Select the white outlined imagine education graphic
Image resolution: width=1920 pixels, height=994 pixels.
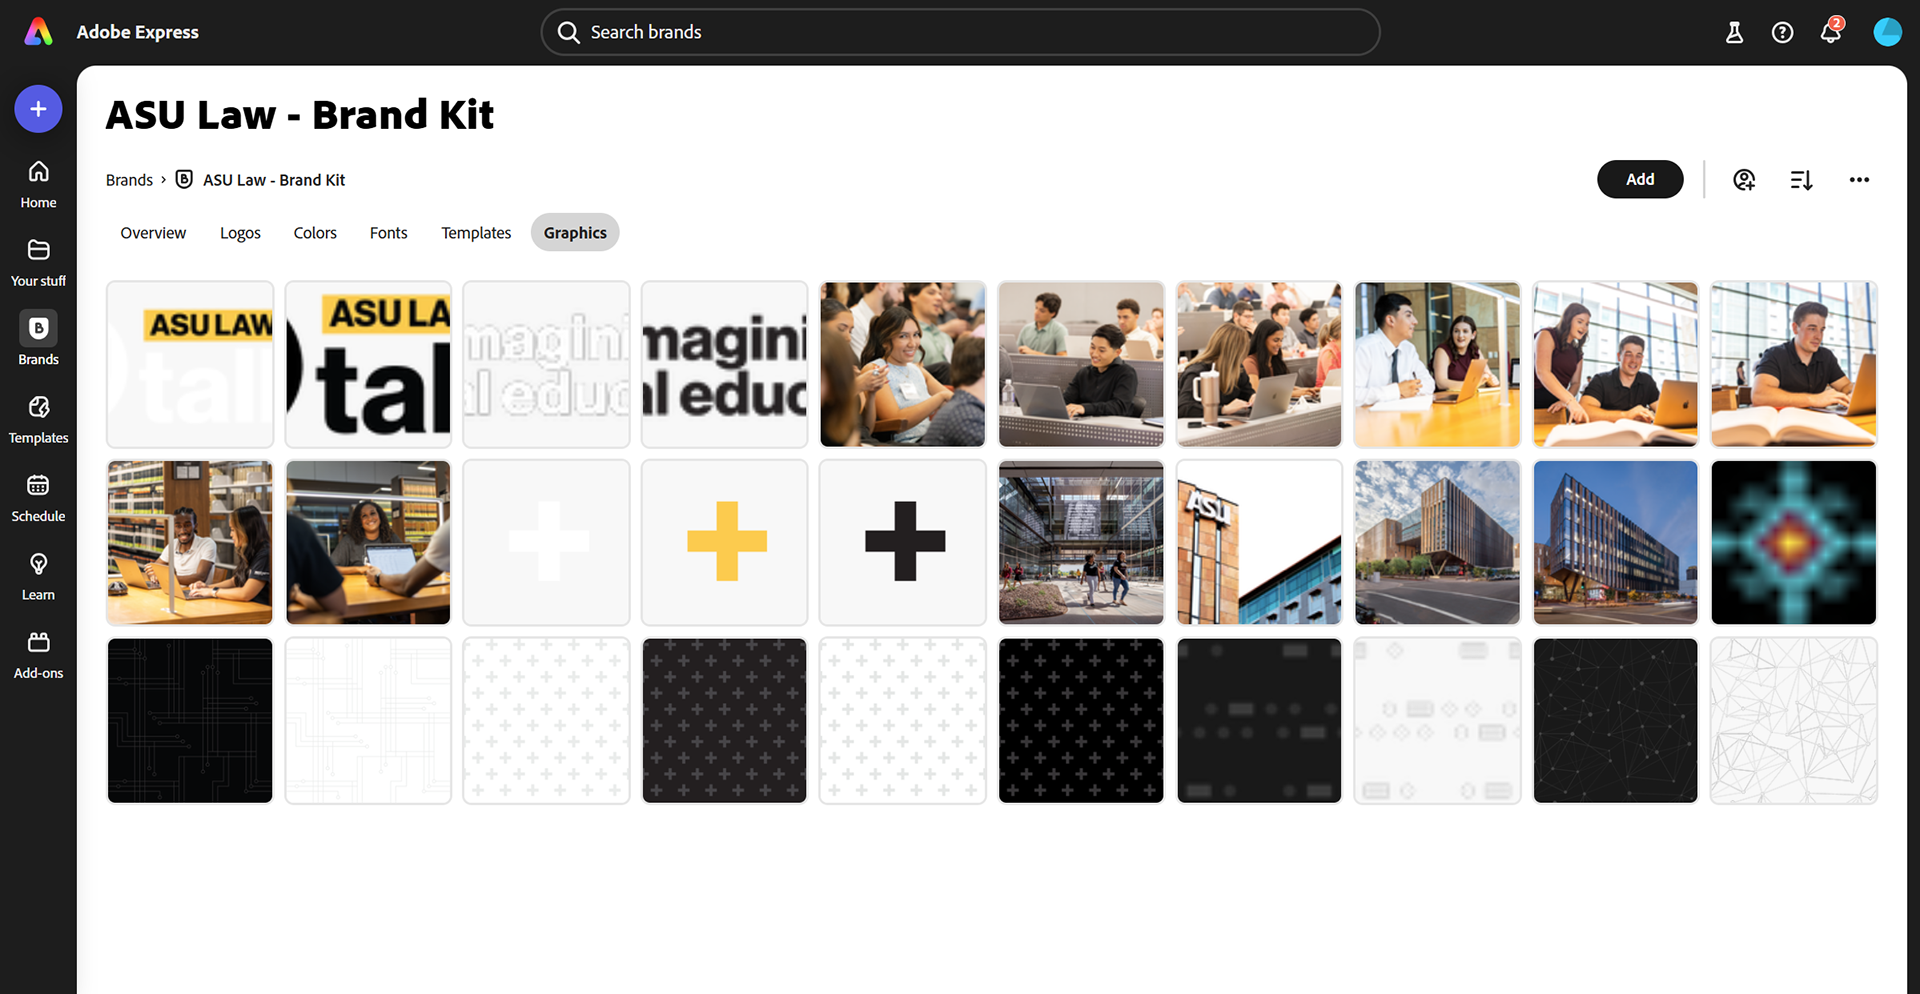pos(546,364)
